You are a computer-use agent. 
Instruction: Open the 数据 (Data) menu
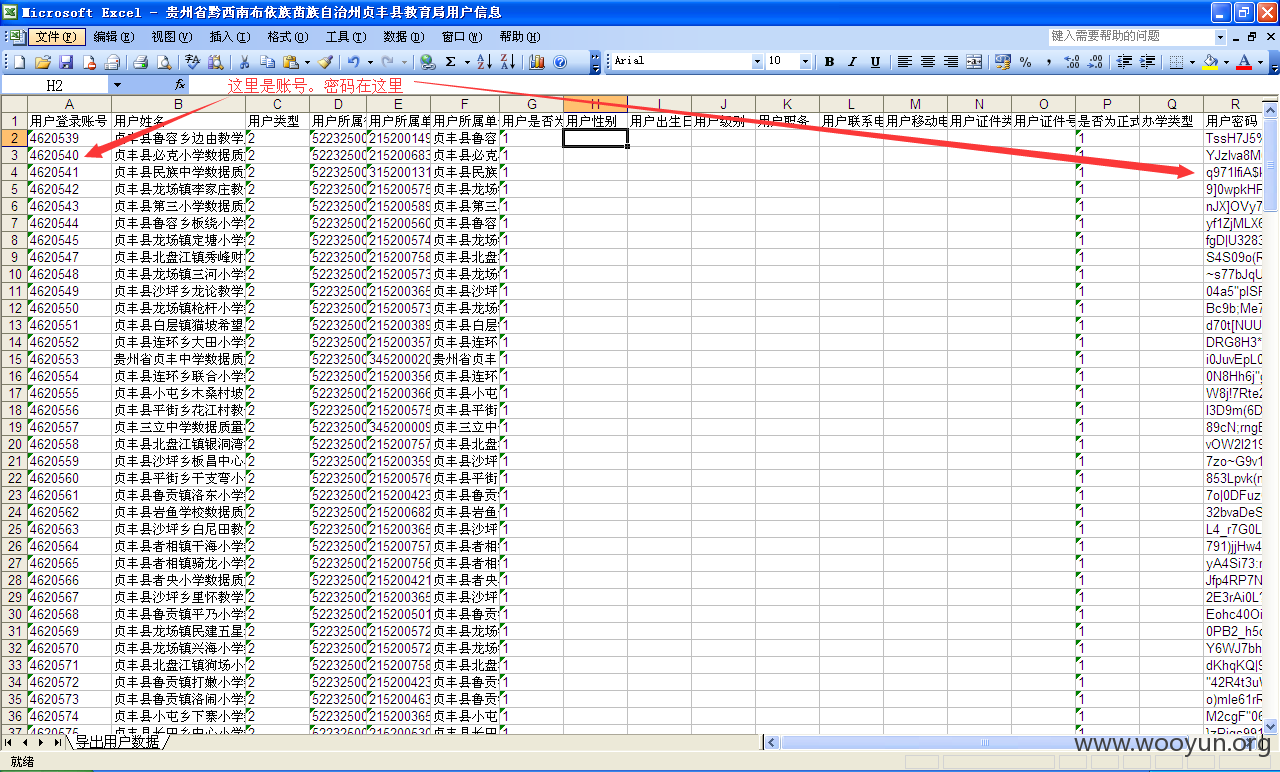403,37
